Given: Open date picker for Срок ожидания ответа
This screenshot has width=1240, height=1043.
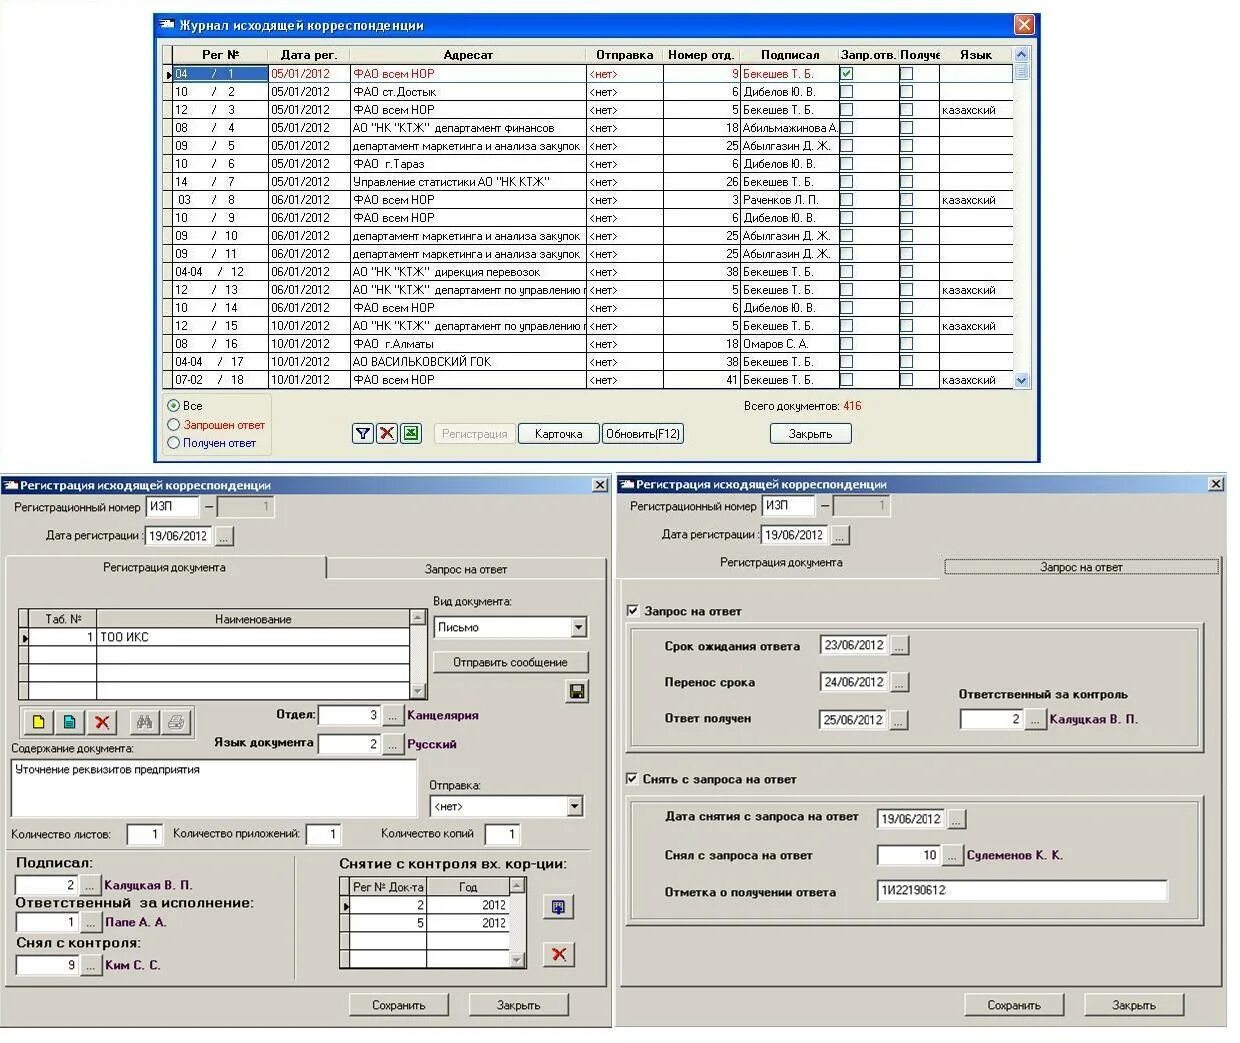Looking at the screenshot, I should coord(899,647).
